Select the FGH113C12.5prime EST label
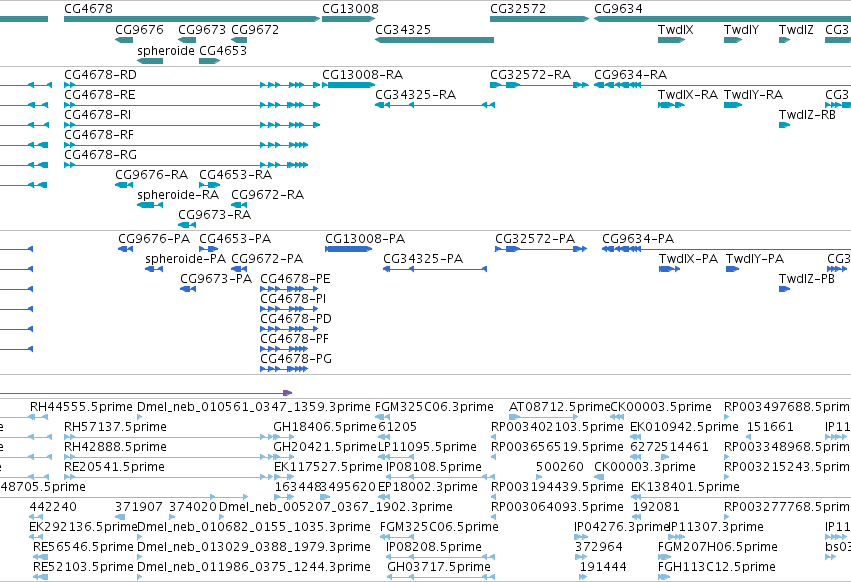 (717, 567)
